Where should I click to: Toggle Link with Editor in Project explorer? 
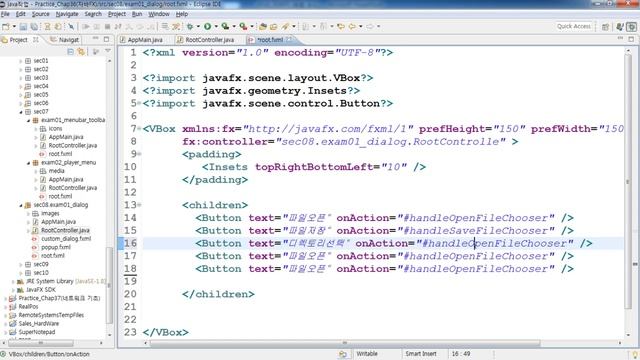pos(81,51)
